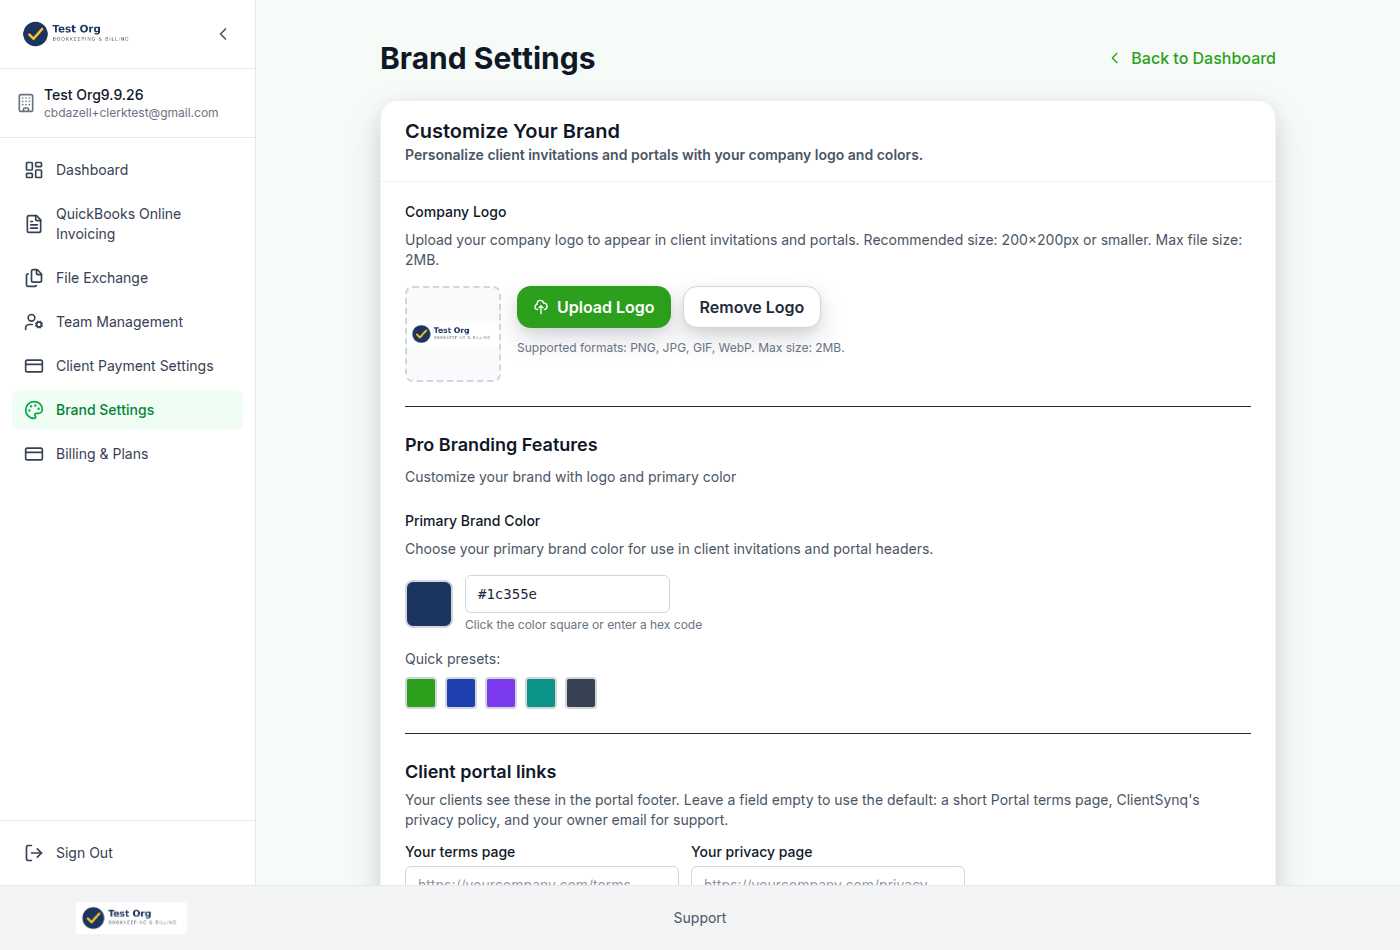Open Team Management page
1400x950 pixels.
point(127,322)
